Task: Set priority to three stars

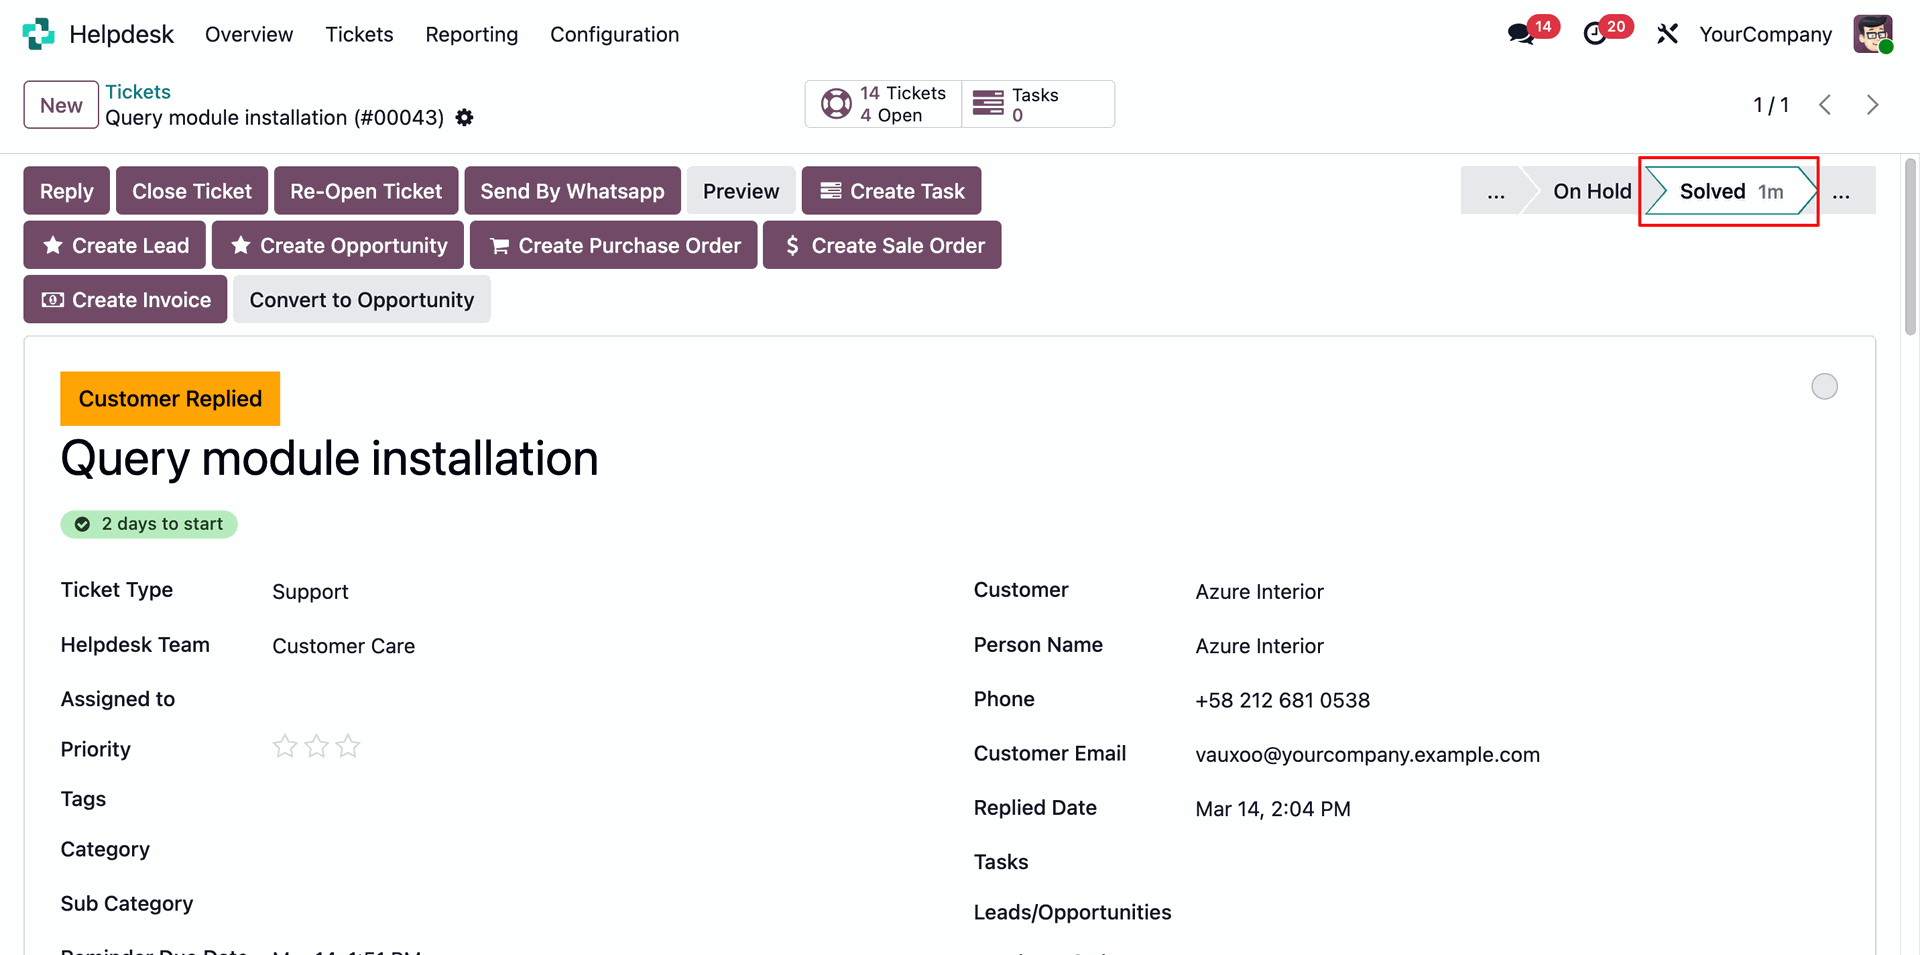Action: [x=348, y=747]
